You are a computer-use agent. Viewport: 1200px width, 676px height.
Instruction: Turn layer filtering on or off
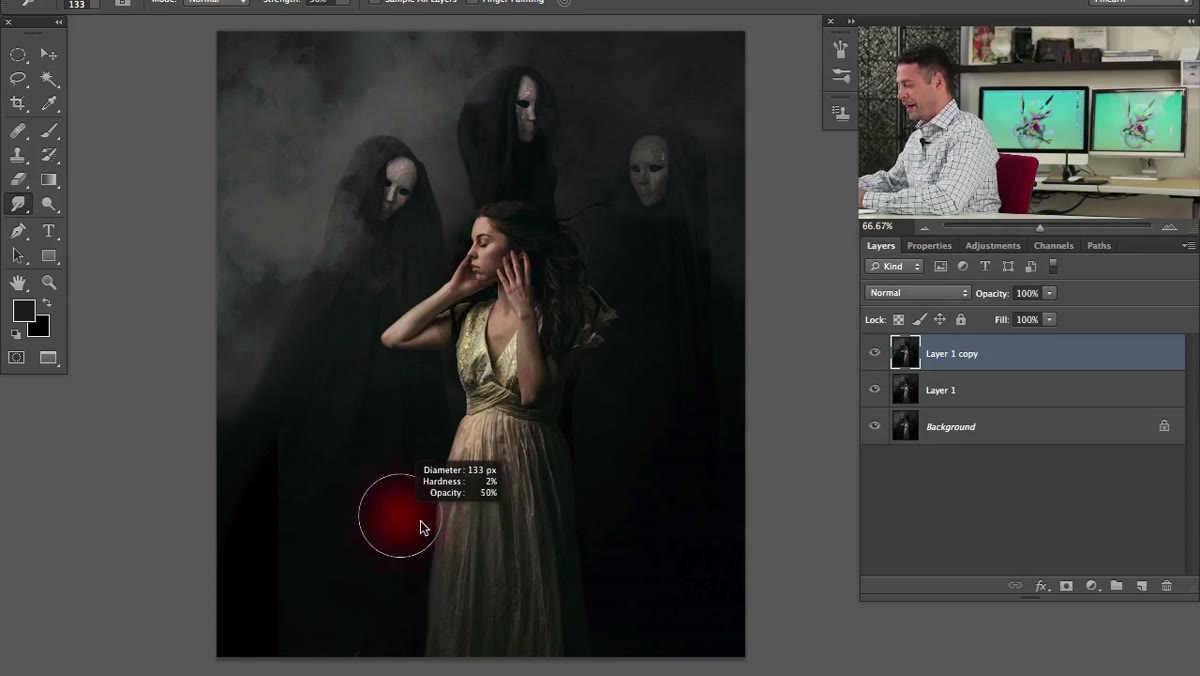[x=1053, y=267]
